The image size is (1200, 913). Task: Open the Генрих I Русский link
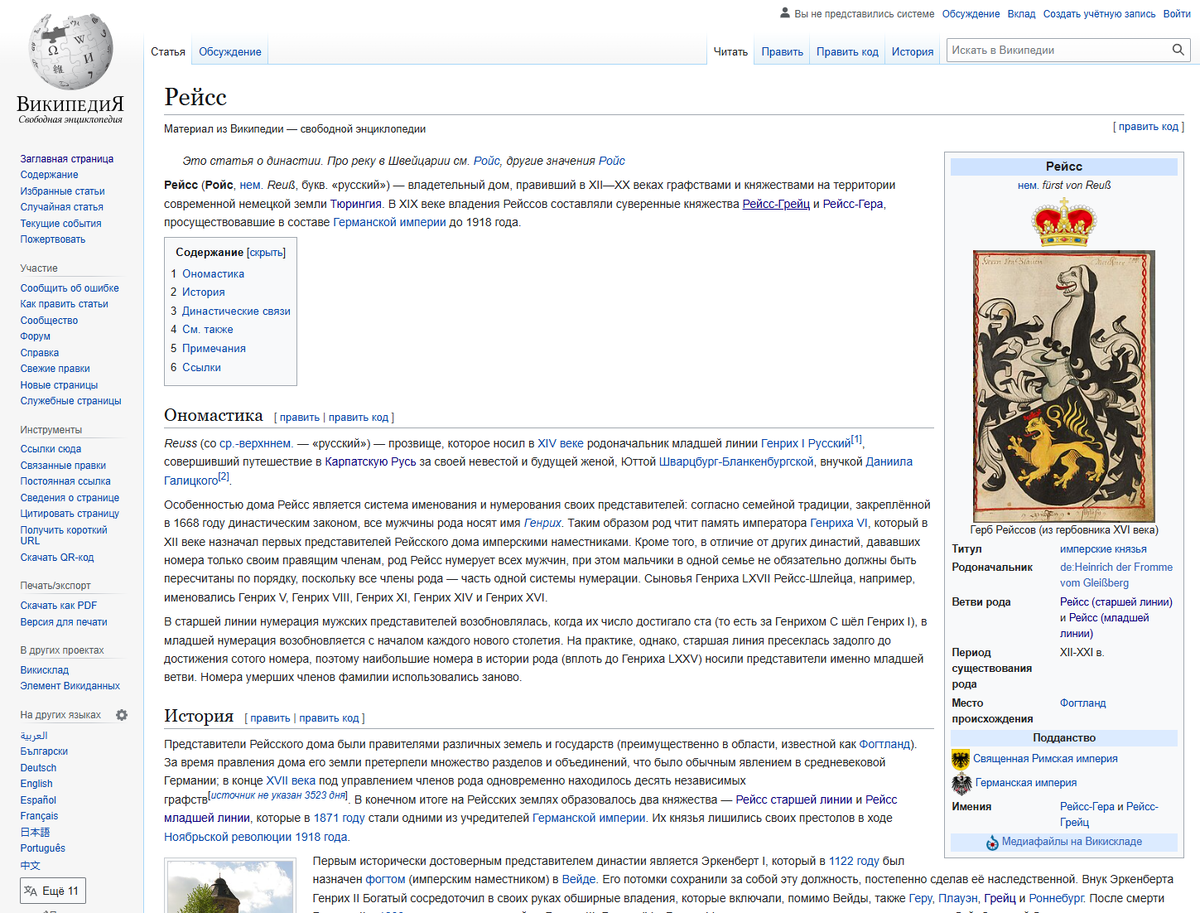tap(806, 443)
